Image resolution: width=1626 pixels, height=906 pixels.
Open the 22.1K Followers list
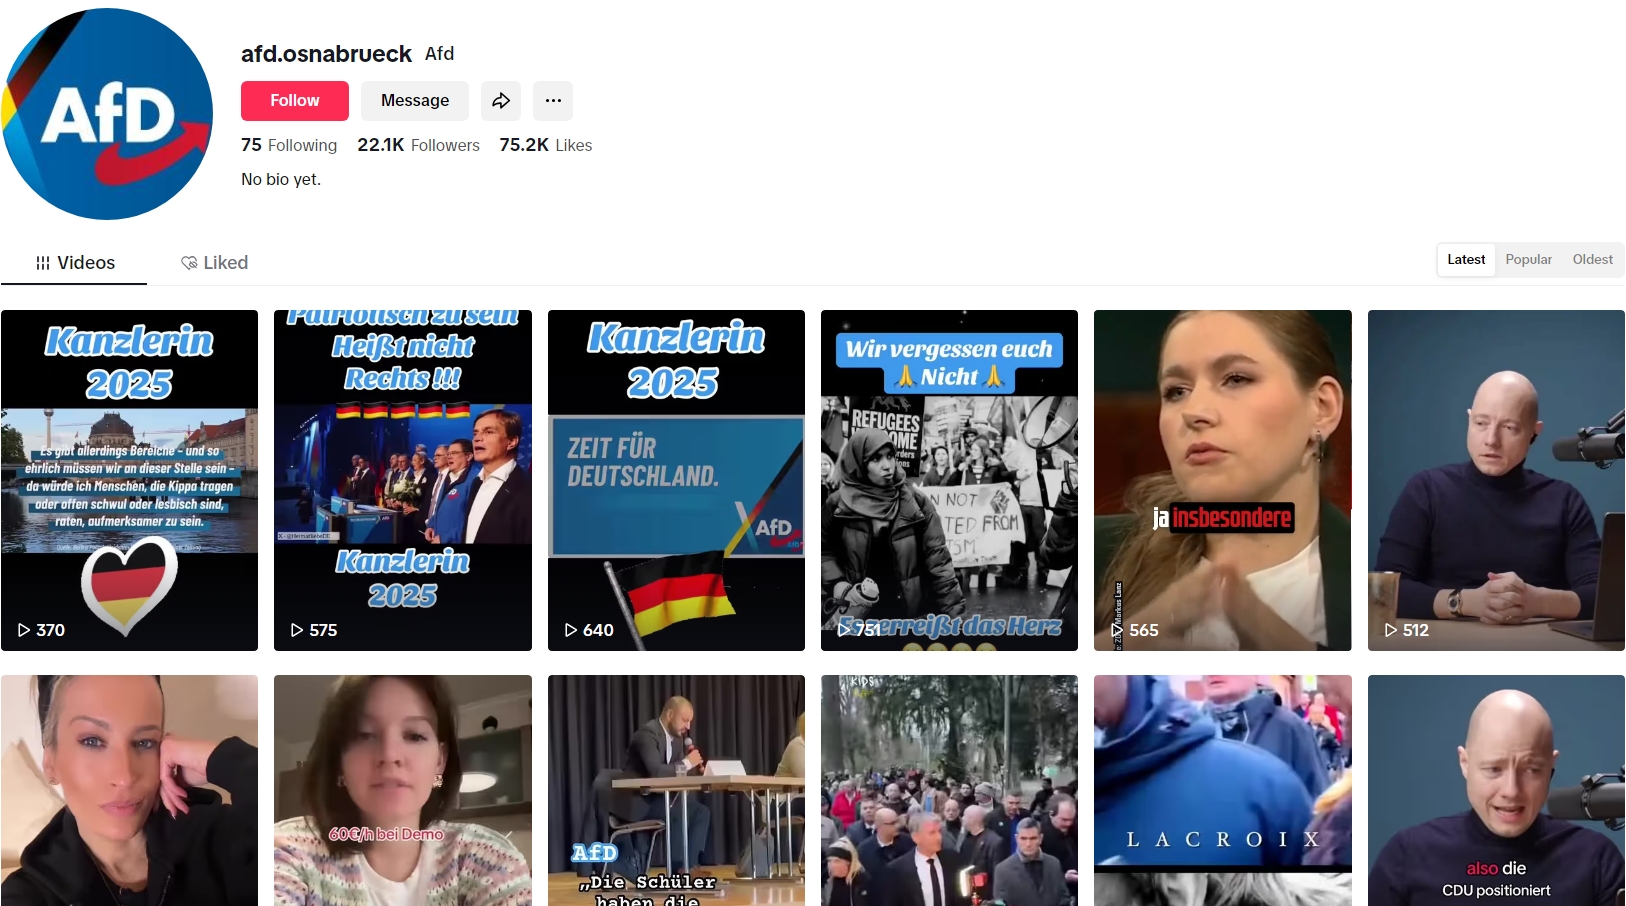(418, 145)
